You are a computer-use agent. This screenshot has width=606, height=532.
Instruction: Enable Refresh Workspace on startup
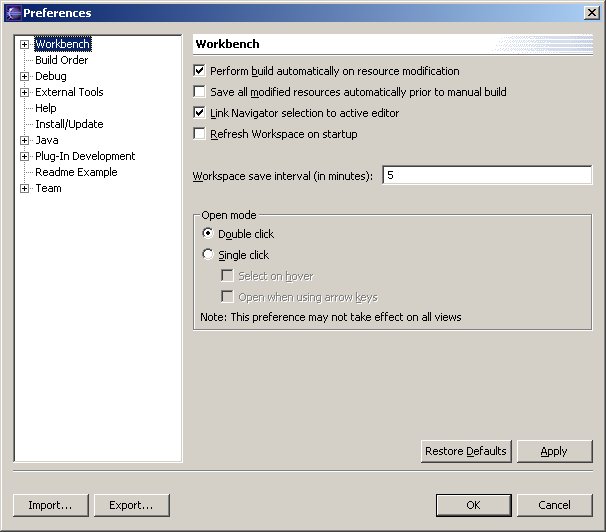tap(200, 134)
